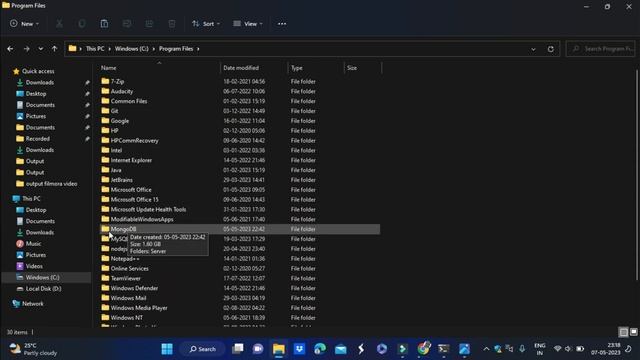Click the Rename toolbar icon
640x360 pixels.
[x=127, y=24]
